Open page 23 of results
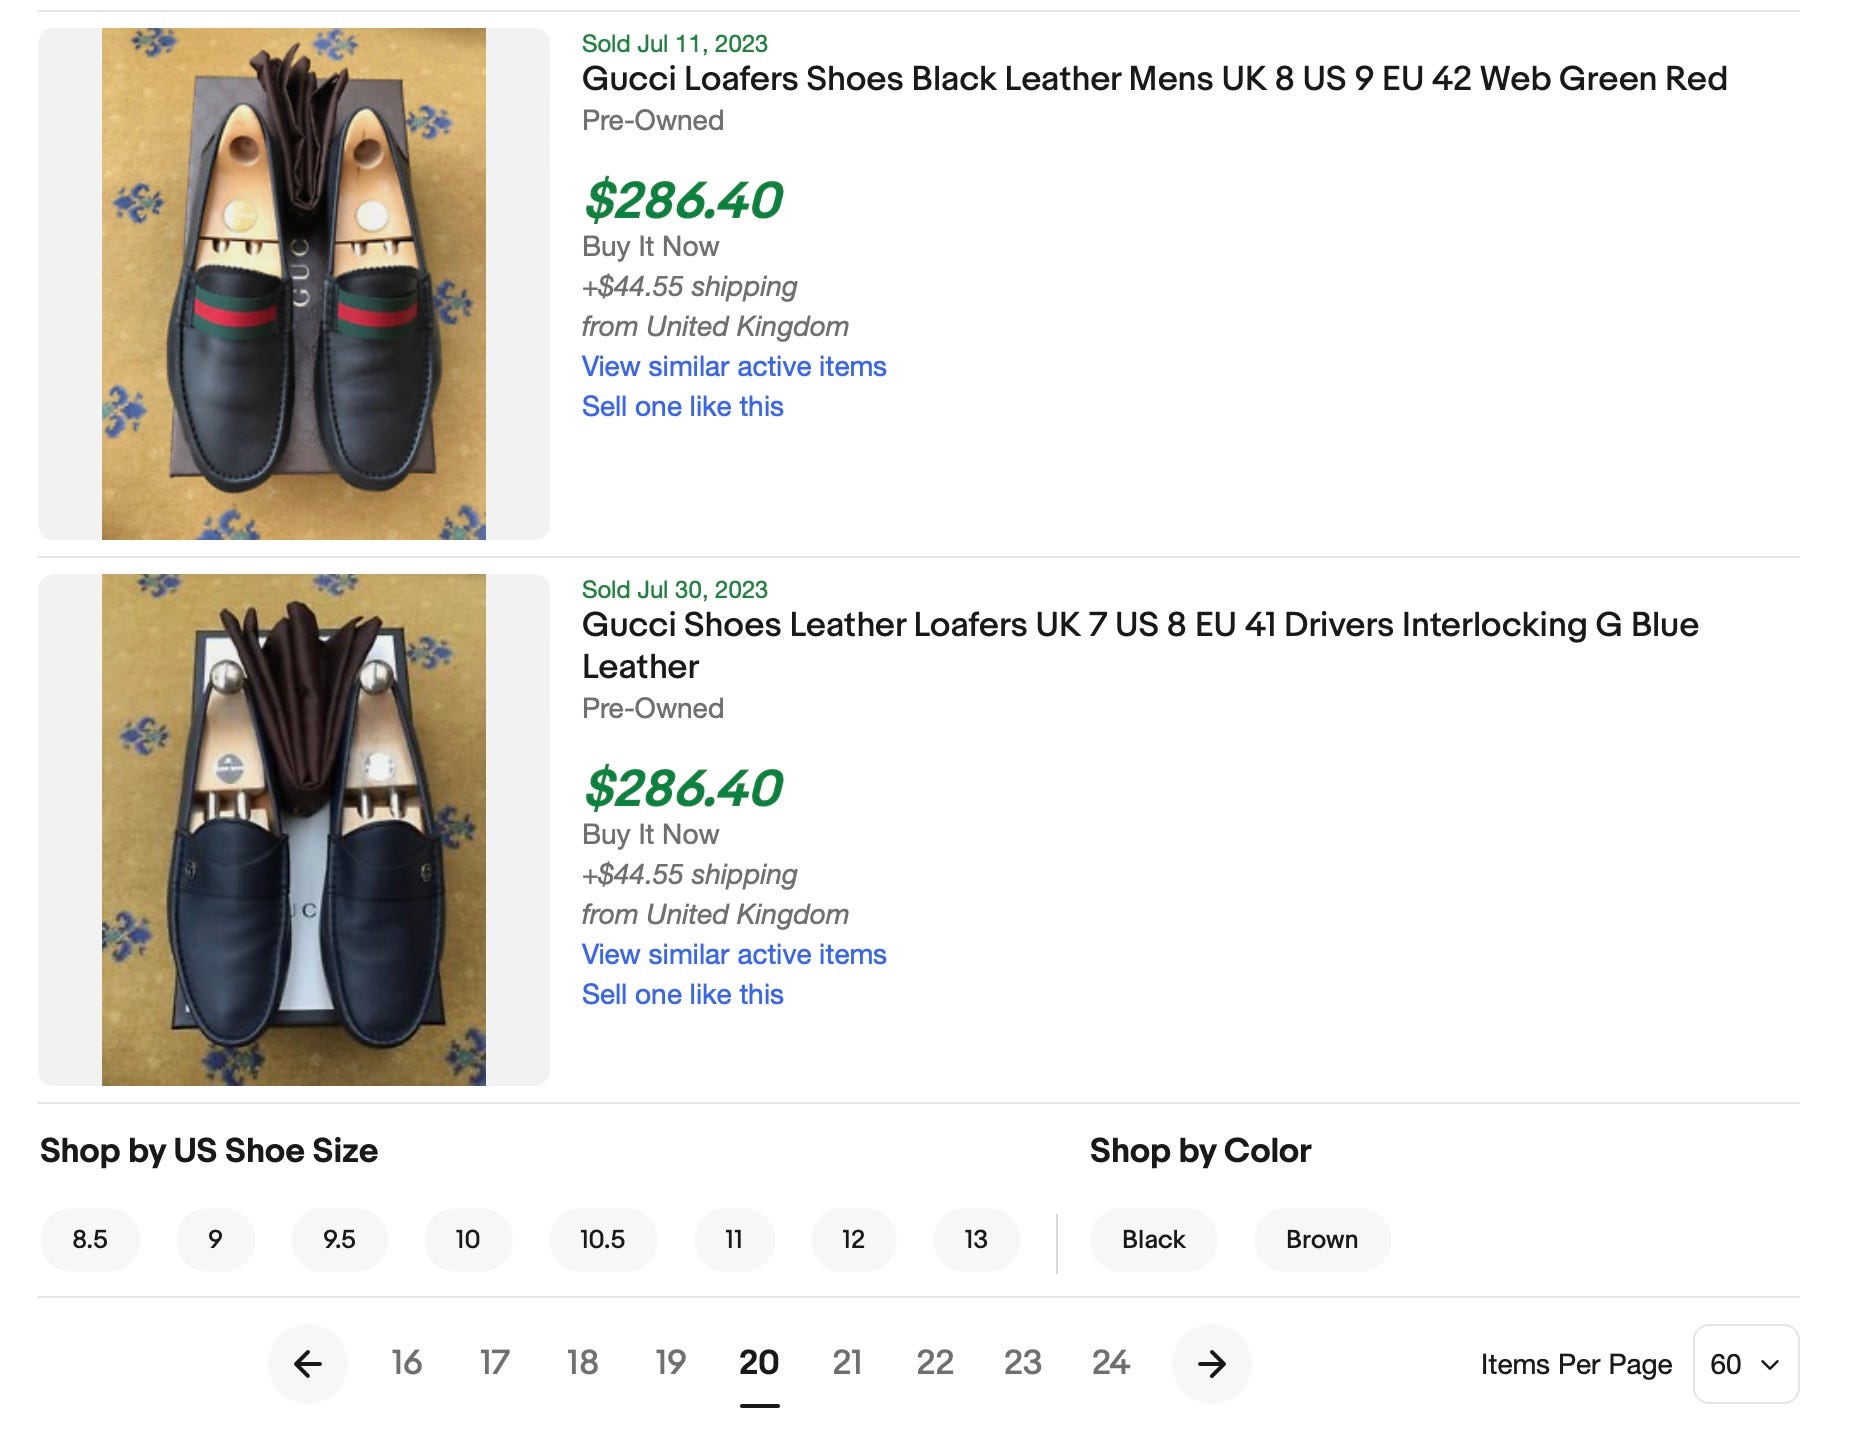The width and height of the screenshot is (1856, 1448). (1023, 1362)
